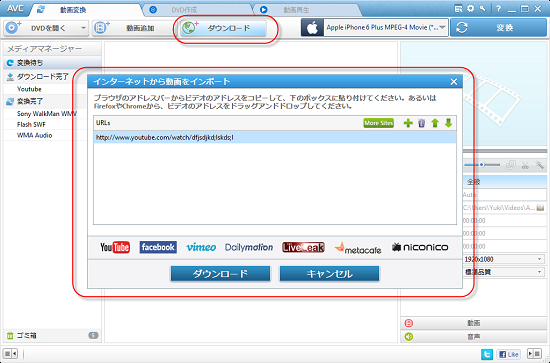
Task: Click the snapshot copy icon near slider
Action: click(x=511, y=165)
